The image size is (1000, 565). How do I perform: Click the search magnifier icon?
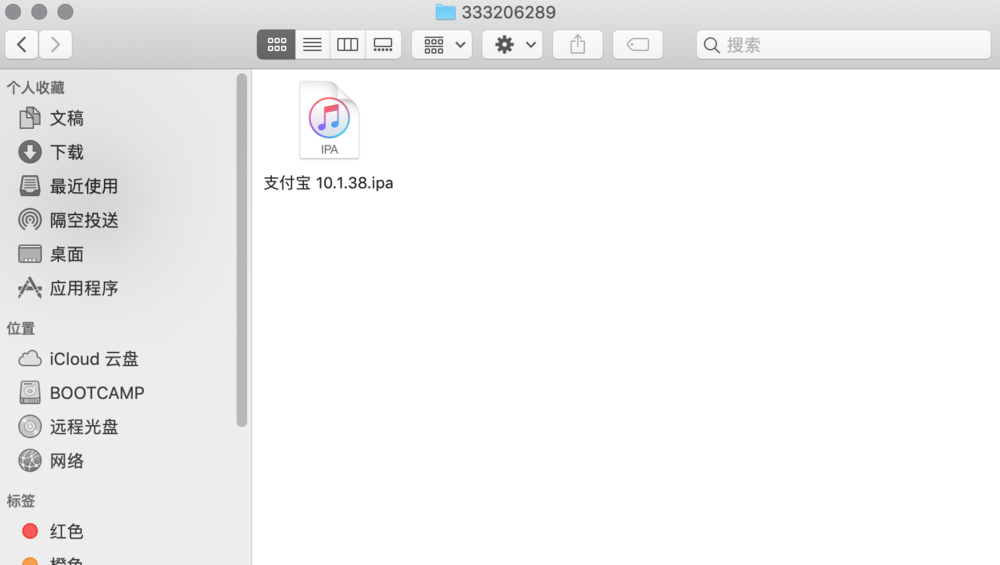[712, 45]
